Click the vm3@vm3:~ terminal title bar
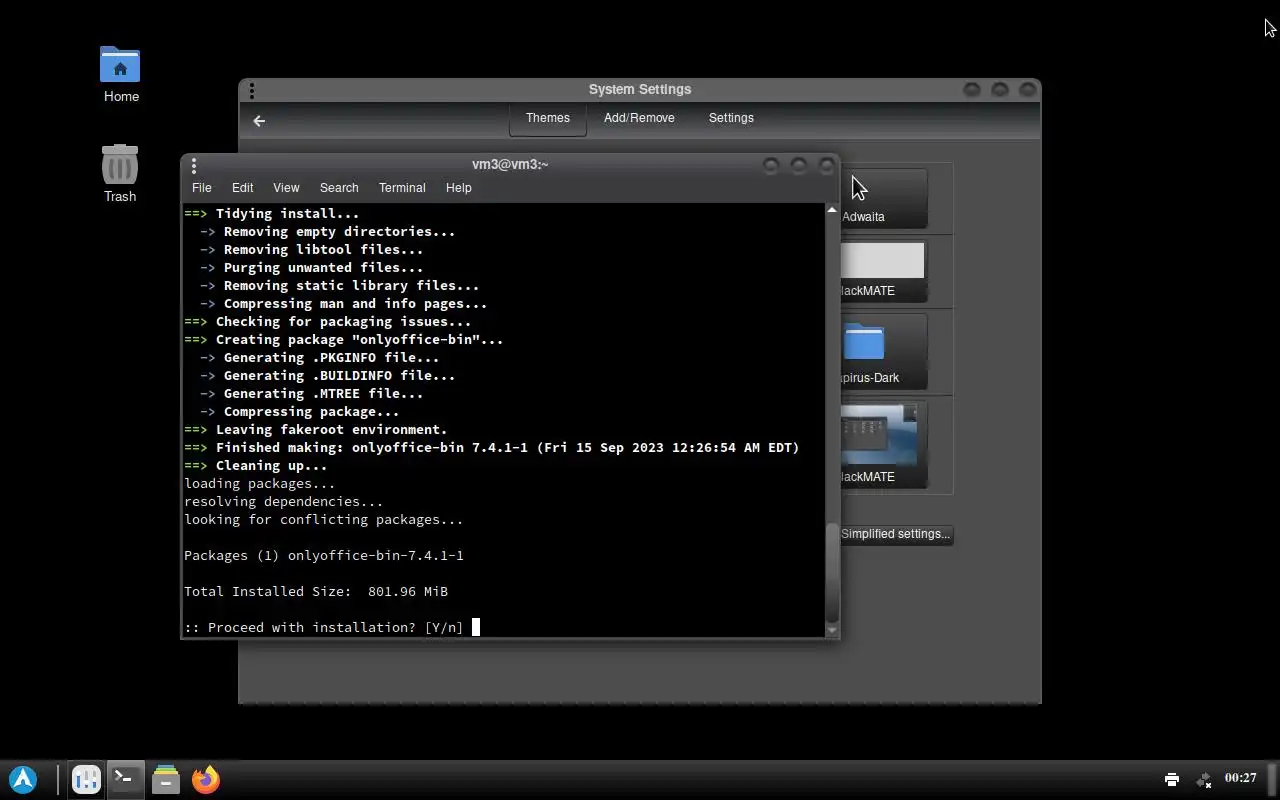This screenshot has width=1280, height=800. (x=510, y=164)
